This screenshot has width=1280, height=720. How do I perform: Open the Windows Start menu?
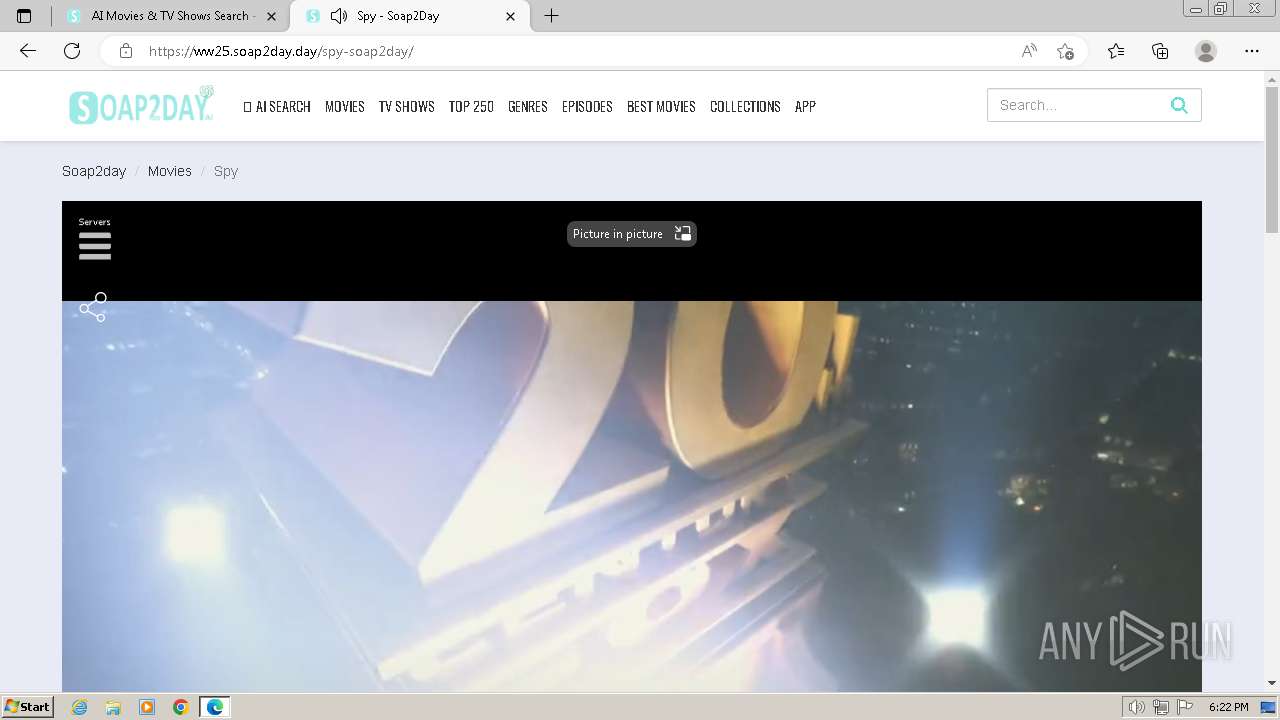coord(28,707)
